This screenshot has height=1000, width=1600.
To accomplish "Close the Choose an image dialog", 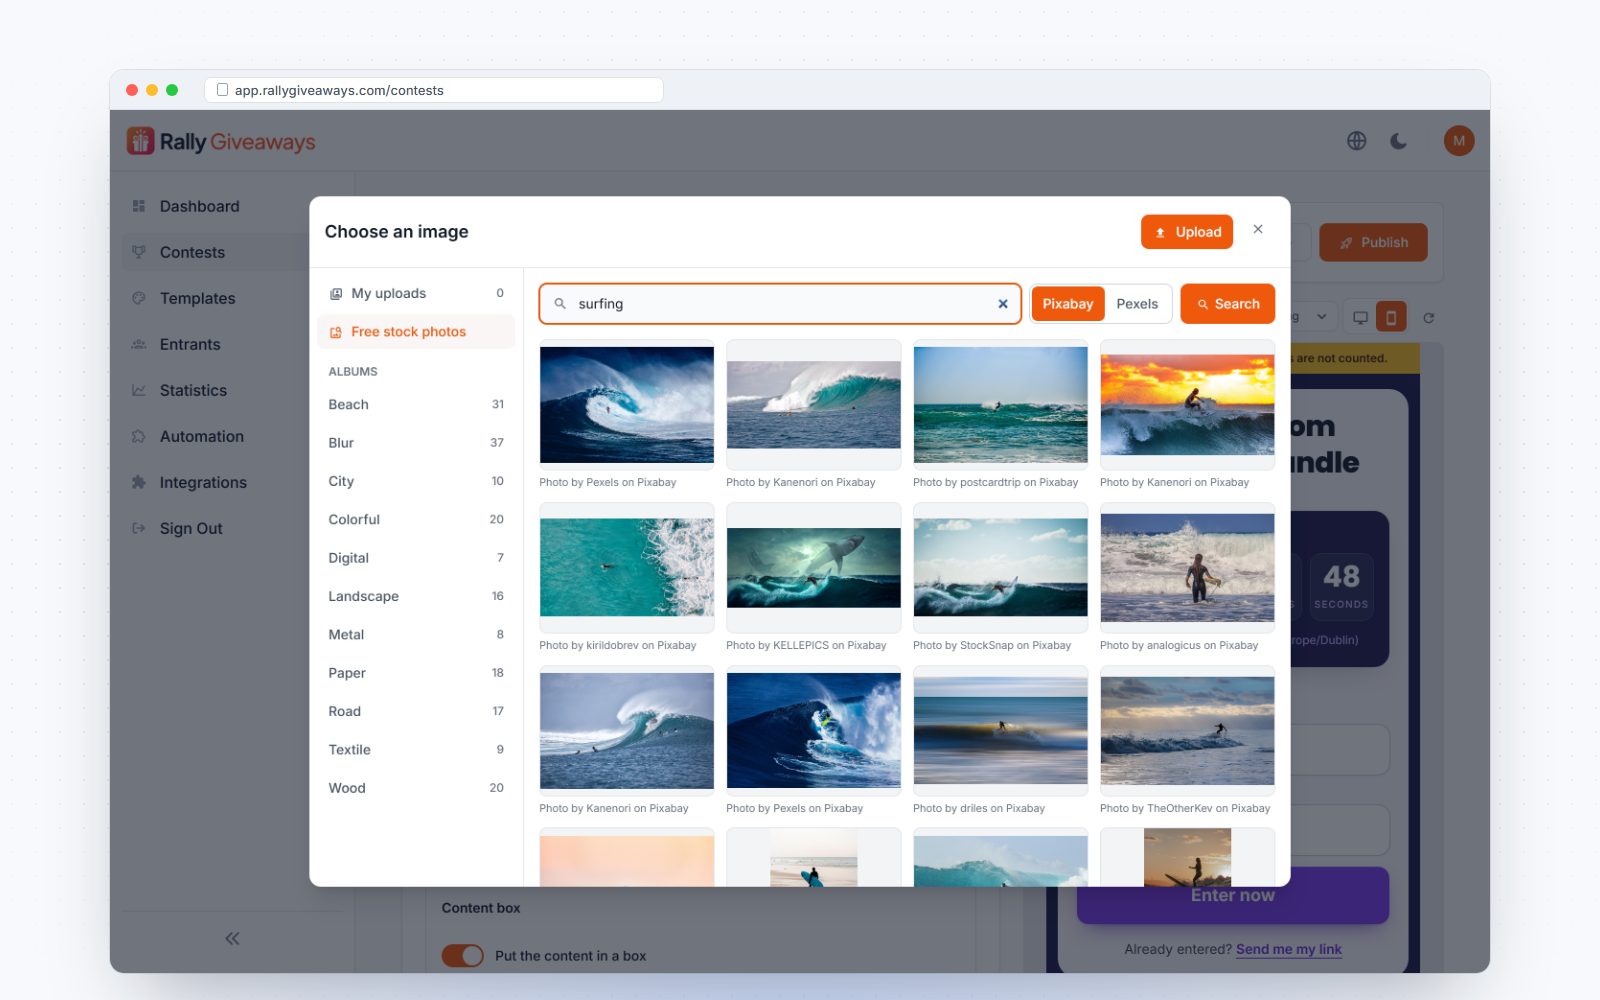I will (x=1258, y=230).
